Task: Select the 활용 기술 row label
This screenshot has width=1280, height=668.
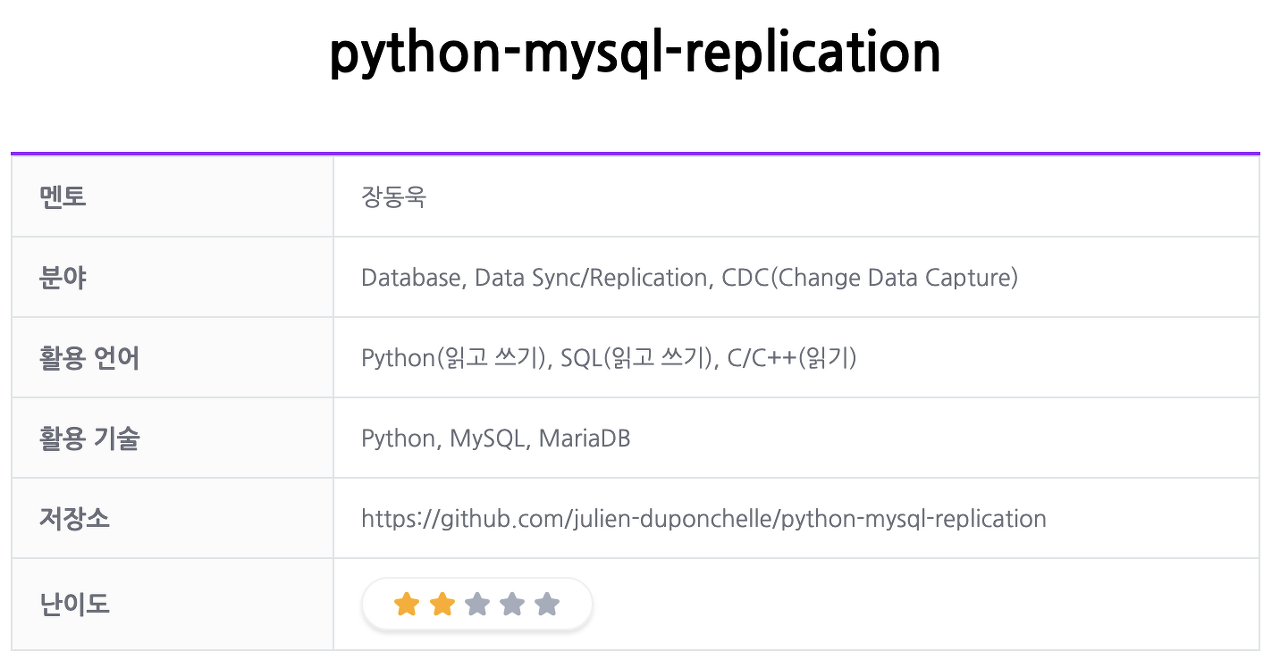Action: [x=89, y=438]
